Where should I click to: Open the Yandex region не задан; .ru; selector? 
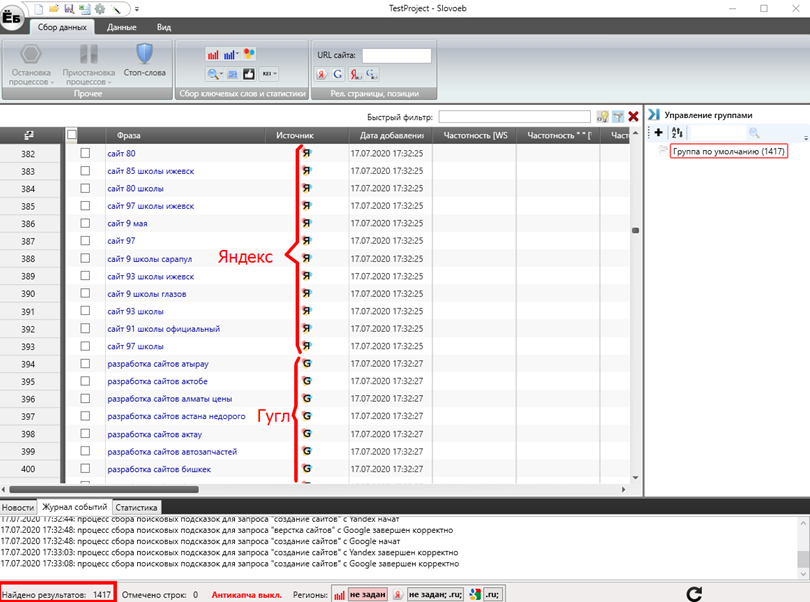pyautogui.click(x=435, y=594)
